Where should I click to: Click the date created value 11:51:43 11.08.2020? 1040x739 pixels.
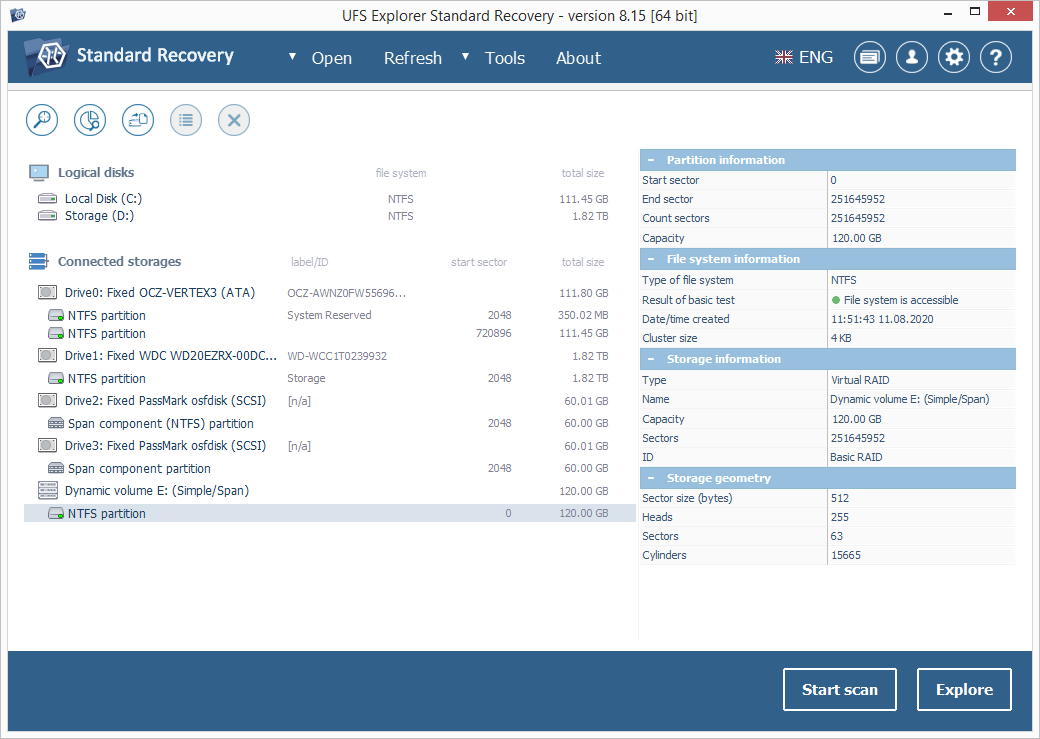(x=882, y=319)
